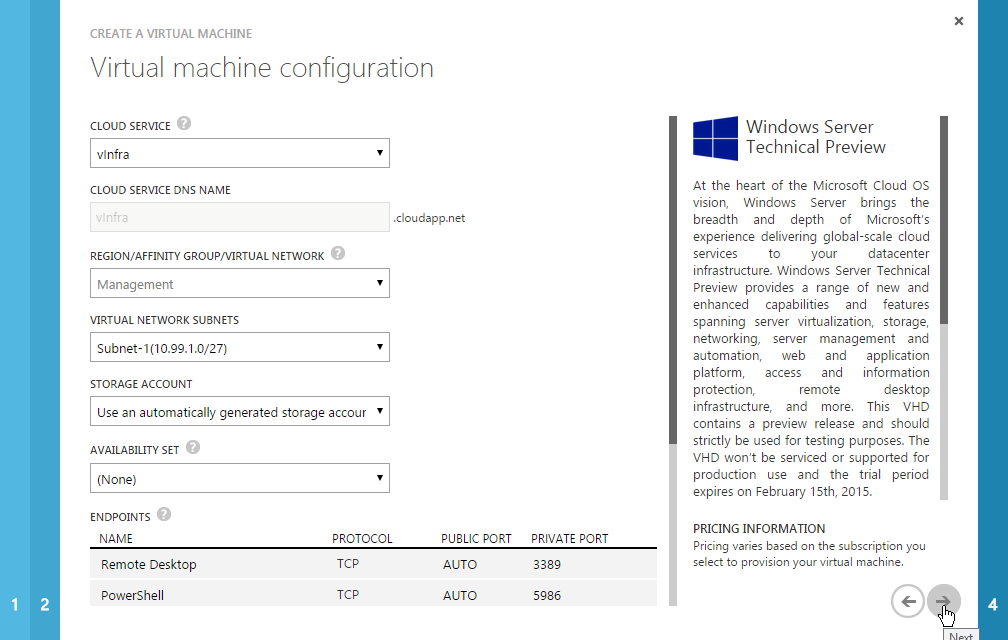Close the virtual machine wizard
The height and width of the screenshot is (640, 1008).
tap(958, 21)
